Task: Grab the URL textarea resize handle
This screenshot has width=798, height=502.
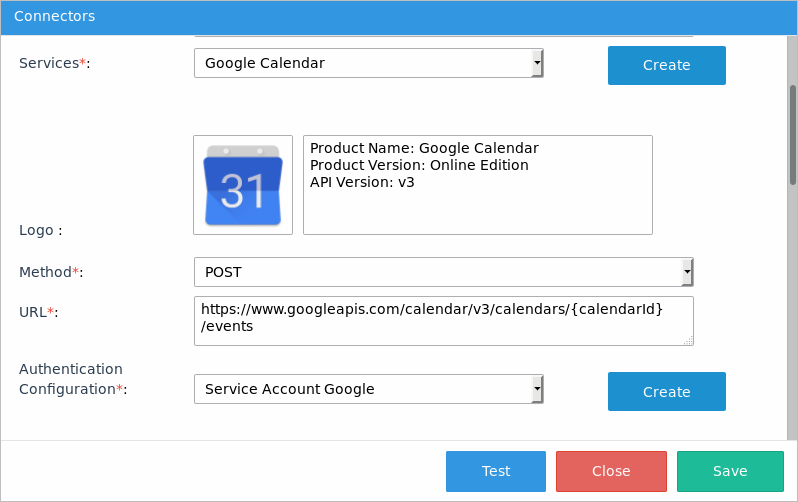Action: coord(688,341)
